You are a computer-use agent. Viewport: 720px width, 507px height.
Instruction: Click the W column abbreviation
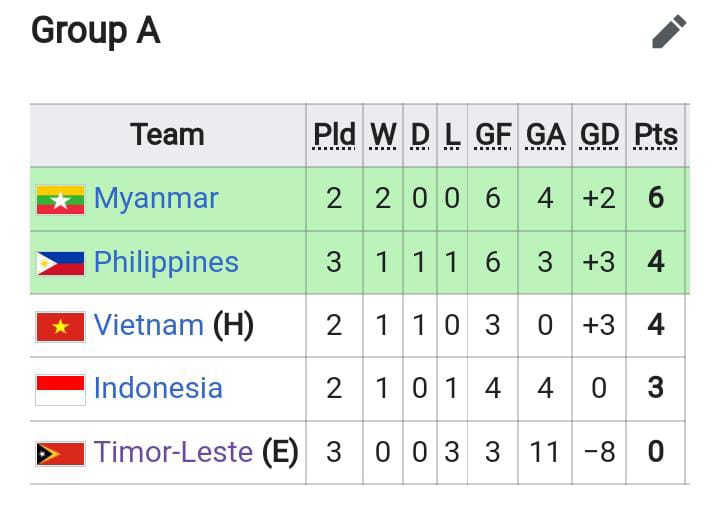(383, 135)
